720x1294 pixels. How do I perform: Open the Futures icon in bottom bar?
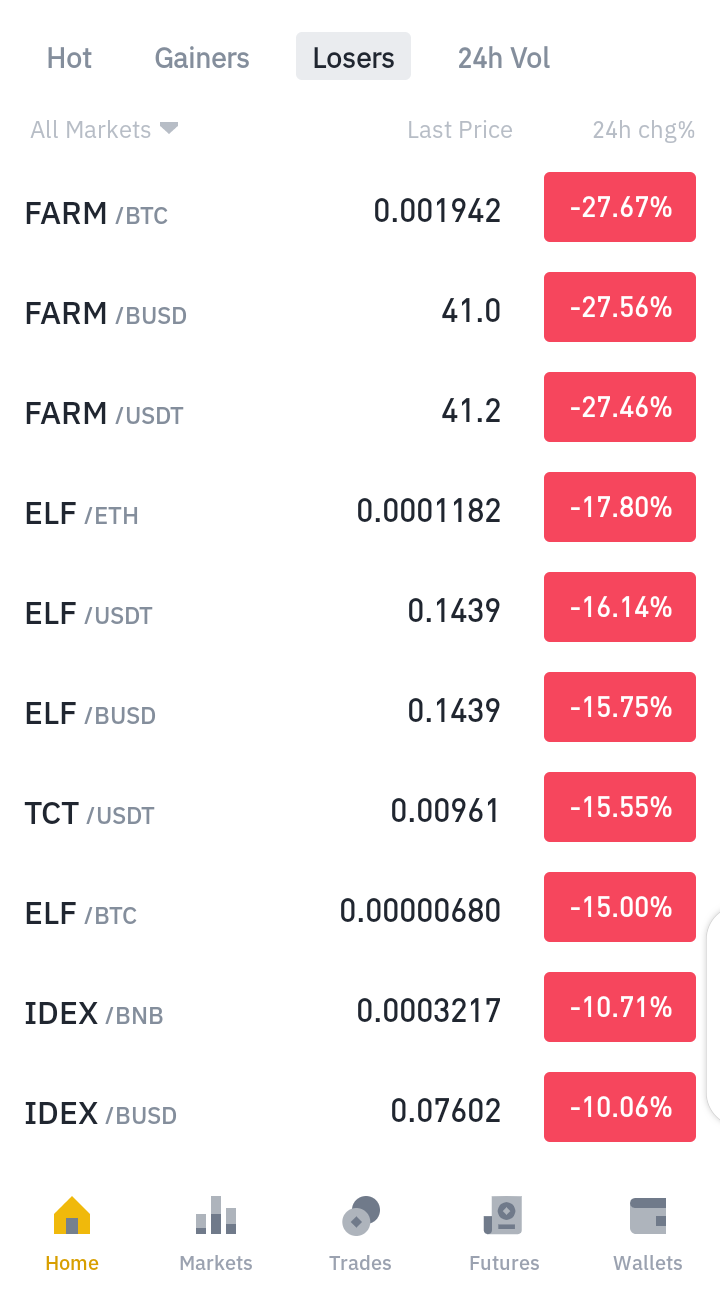[x=504, y=1216]
